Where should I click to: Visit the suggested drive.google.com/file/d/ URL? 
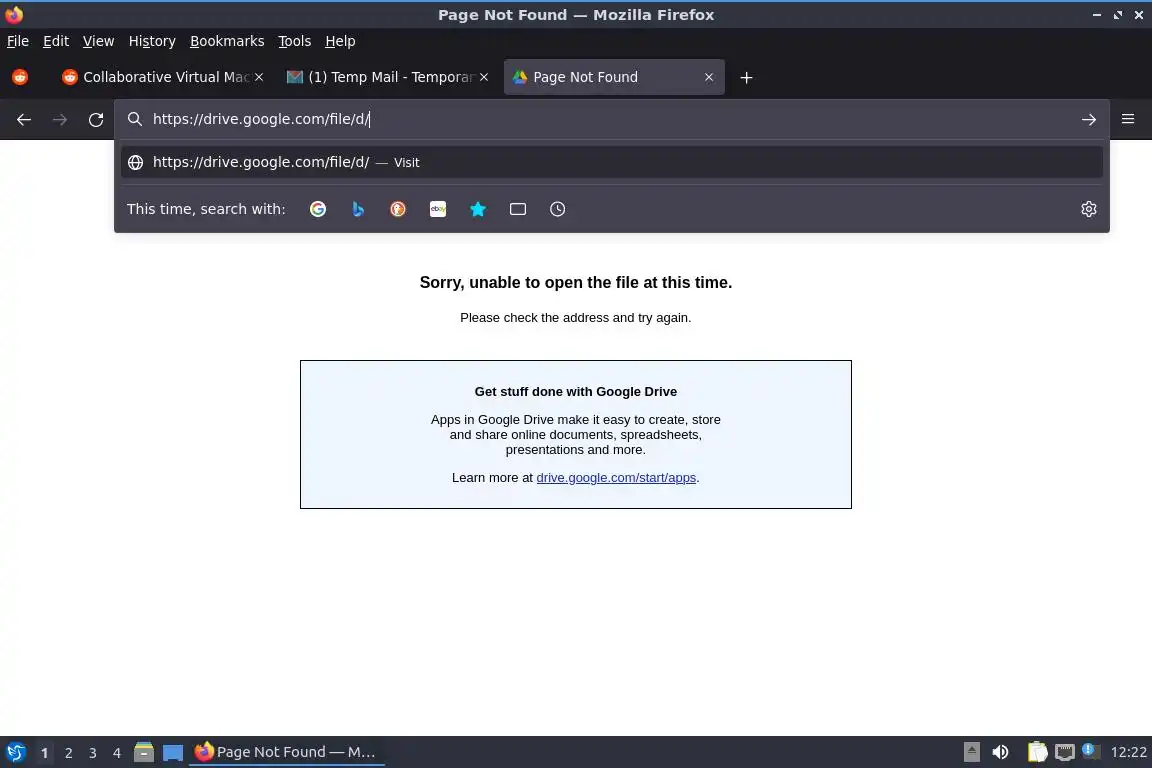click(611, 162)
